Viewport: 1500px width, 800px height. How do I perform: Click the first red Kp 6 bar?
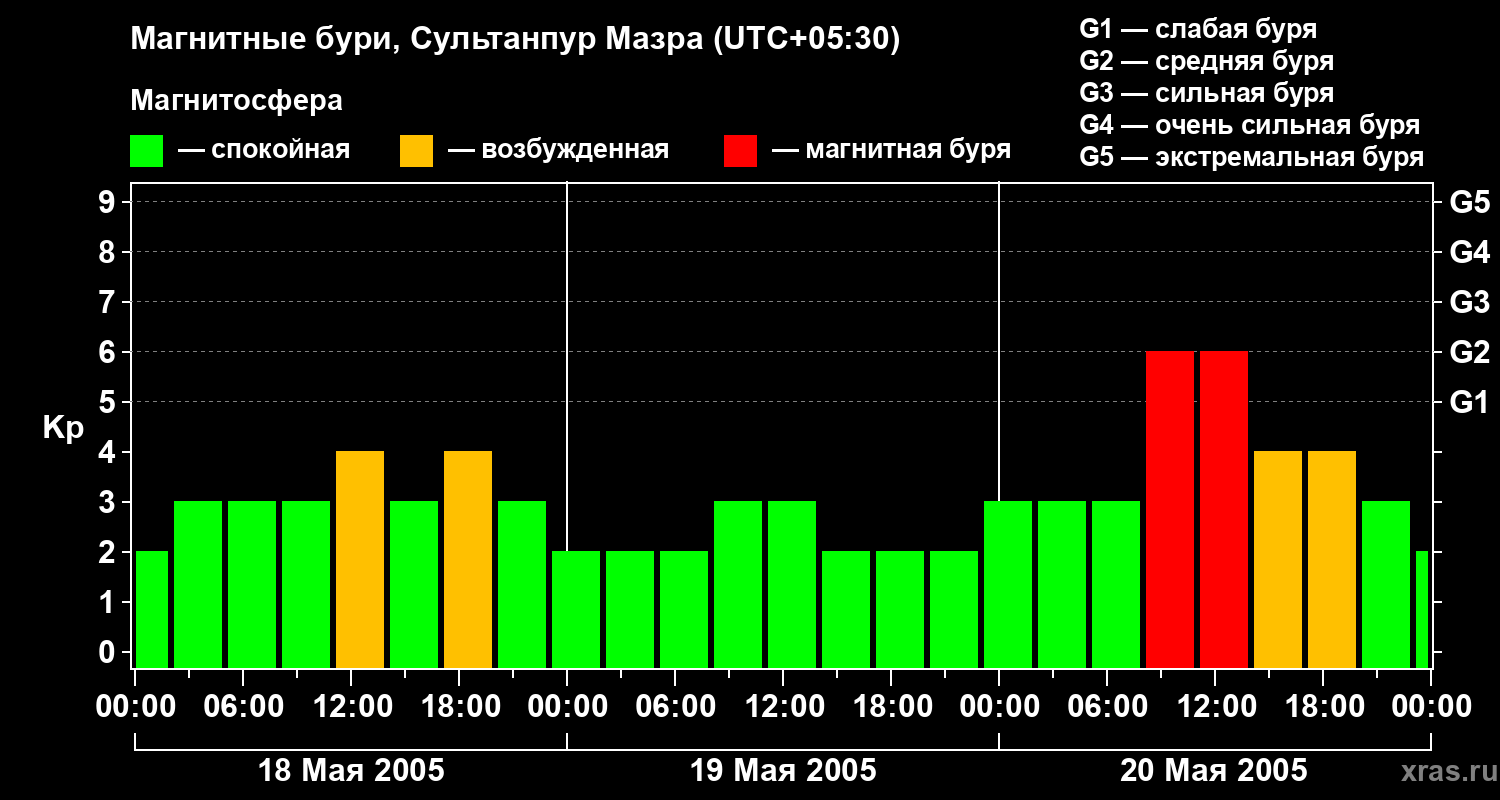pos(1170,510)
